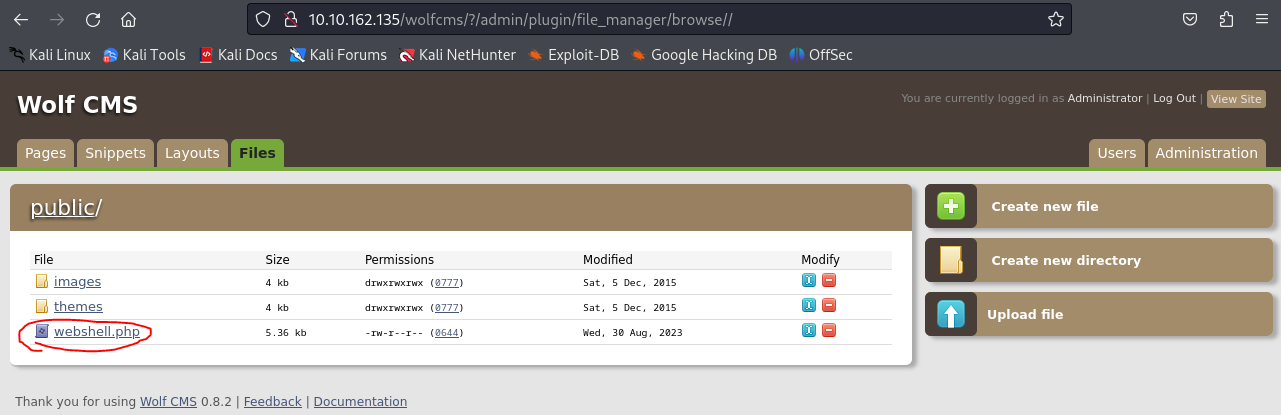
Task: Click the insecure connection padlock icon
Action: (291, 19)
